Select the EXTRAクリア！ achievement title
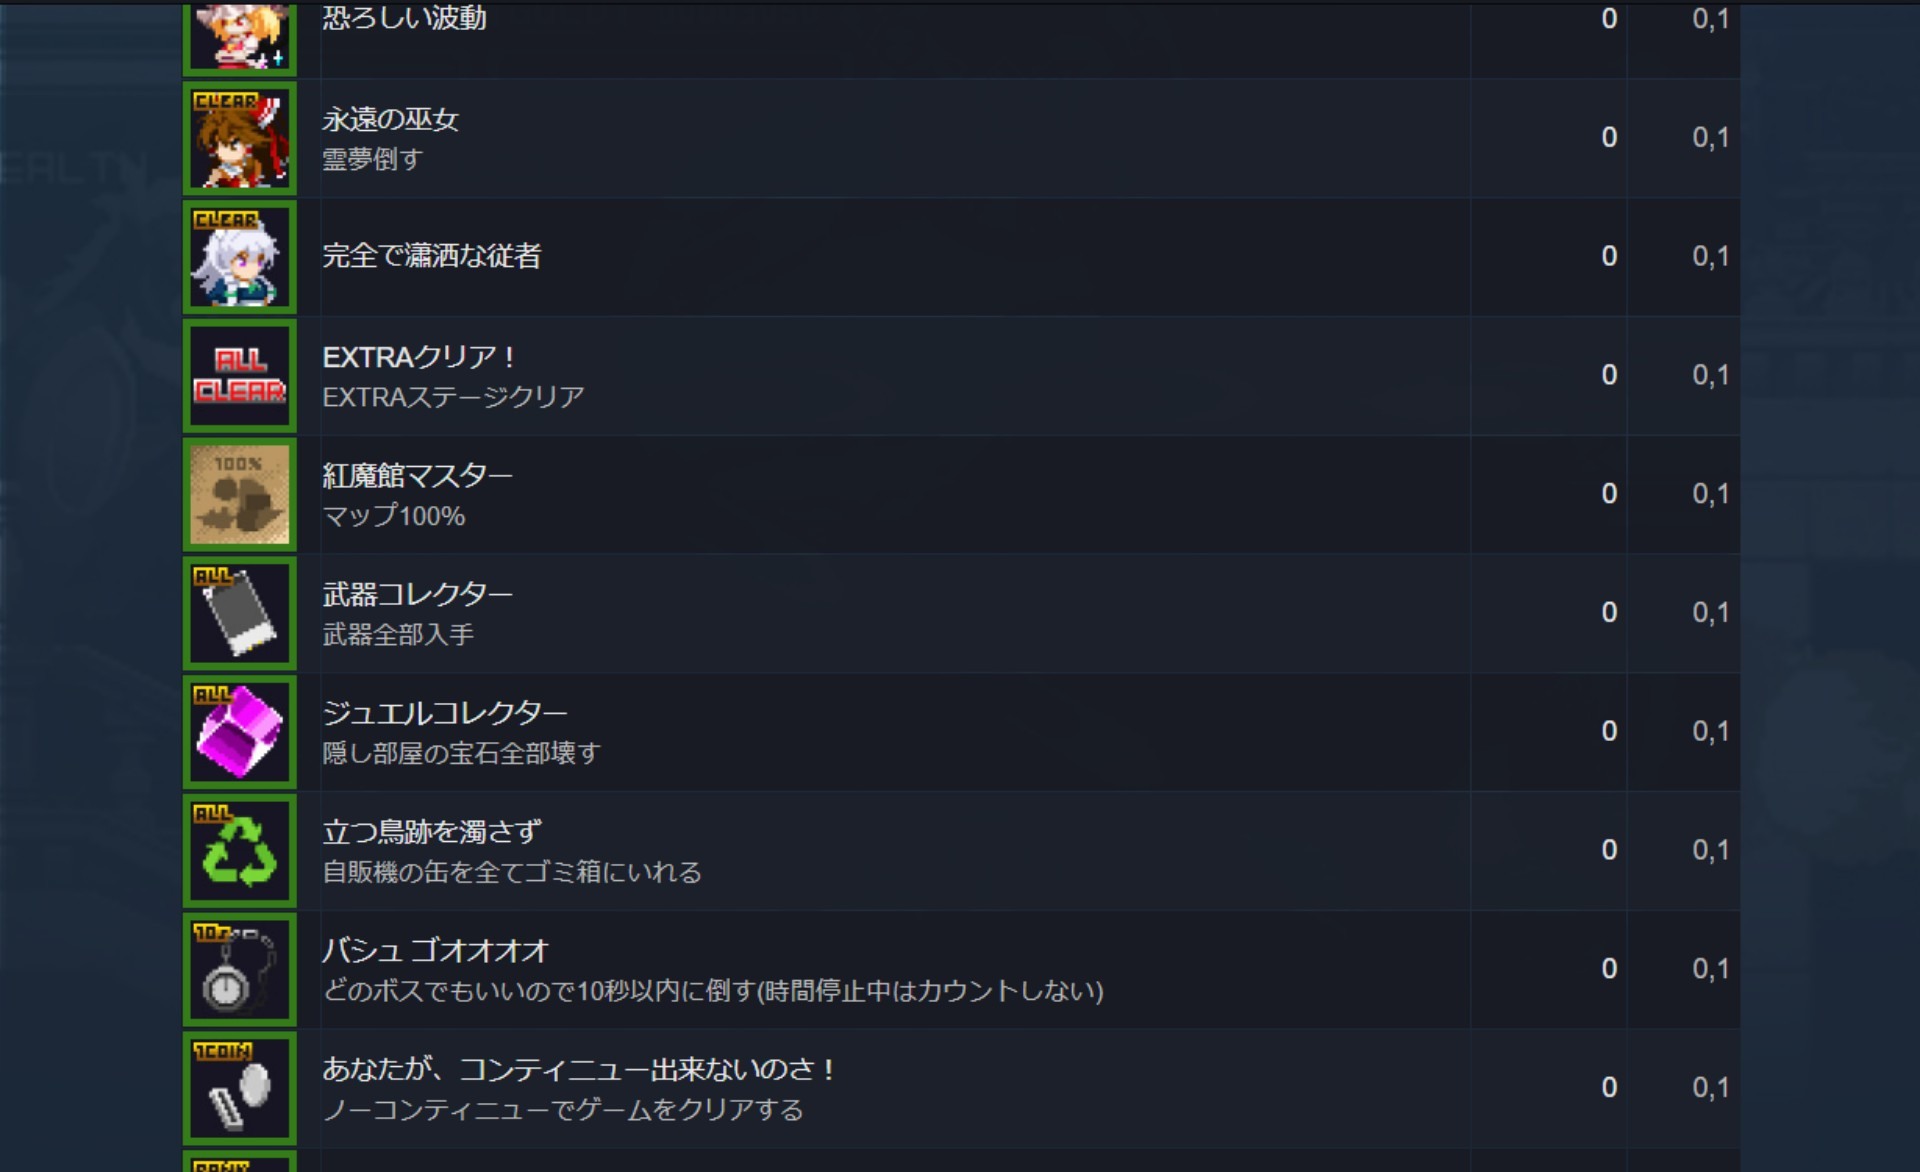Viewport: 1920px width, 1172px height. pyautogui.click(x=418, y=357)
